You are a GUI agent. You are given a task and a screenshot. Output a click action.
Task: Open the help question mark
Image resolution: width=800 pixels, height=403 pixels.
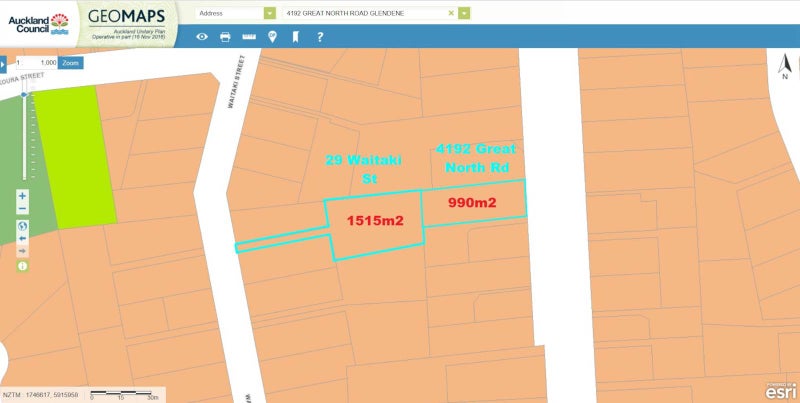320,37
